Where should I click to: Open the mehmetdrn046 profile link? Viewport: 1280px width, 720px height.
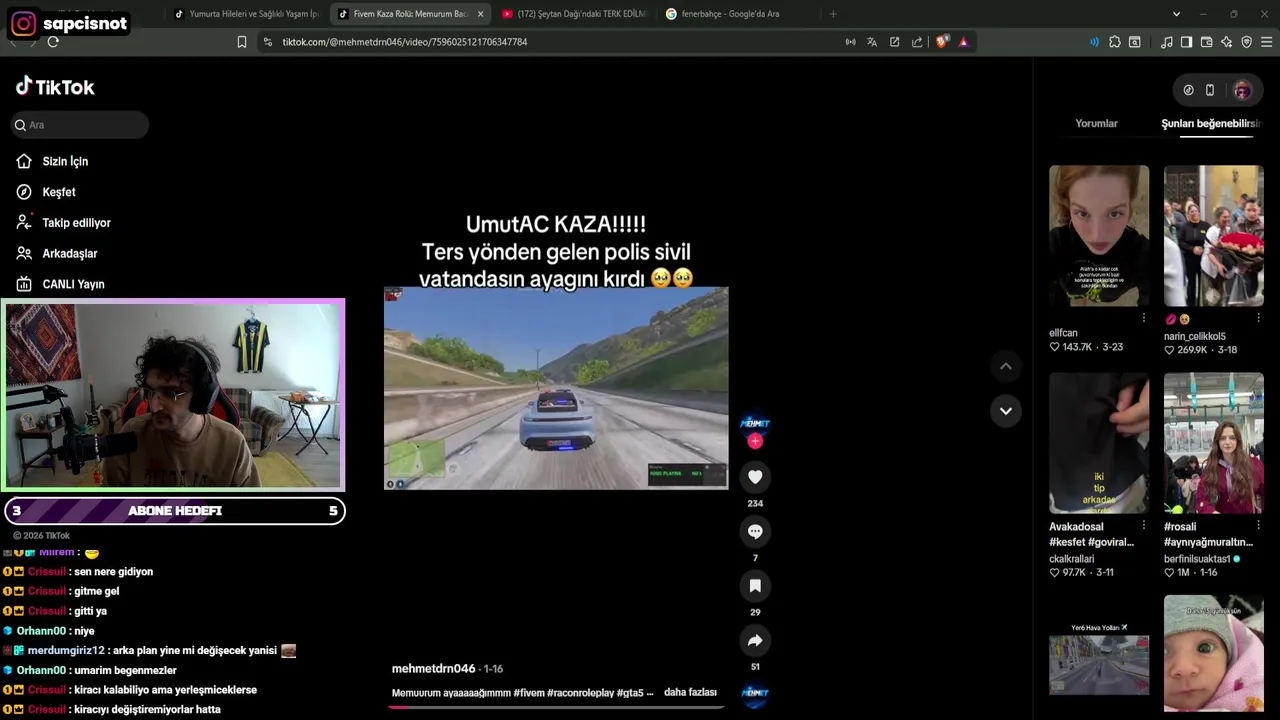click(433, 668)
